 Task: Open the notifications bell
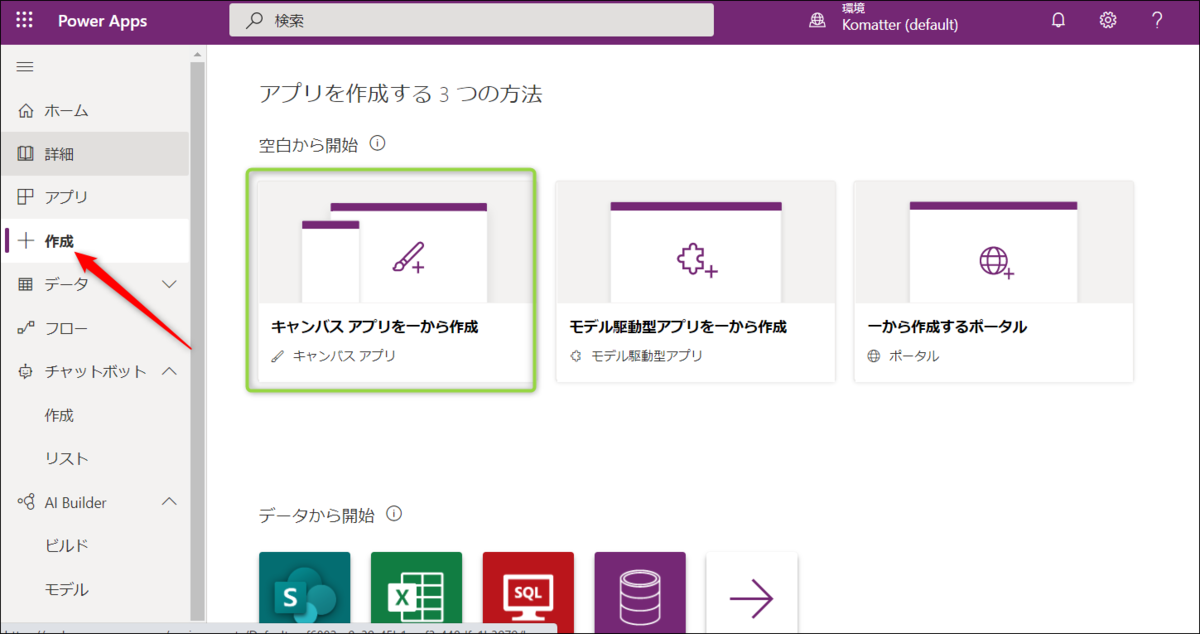pos(1058,20)
